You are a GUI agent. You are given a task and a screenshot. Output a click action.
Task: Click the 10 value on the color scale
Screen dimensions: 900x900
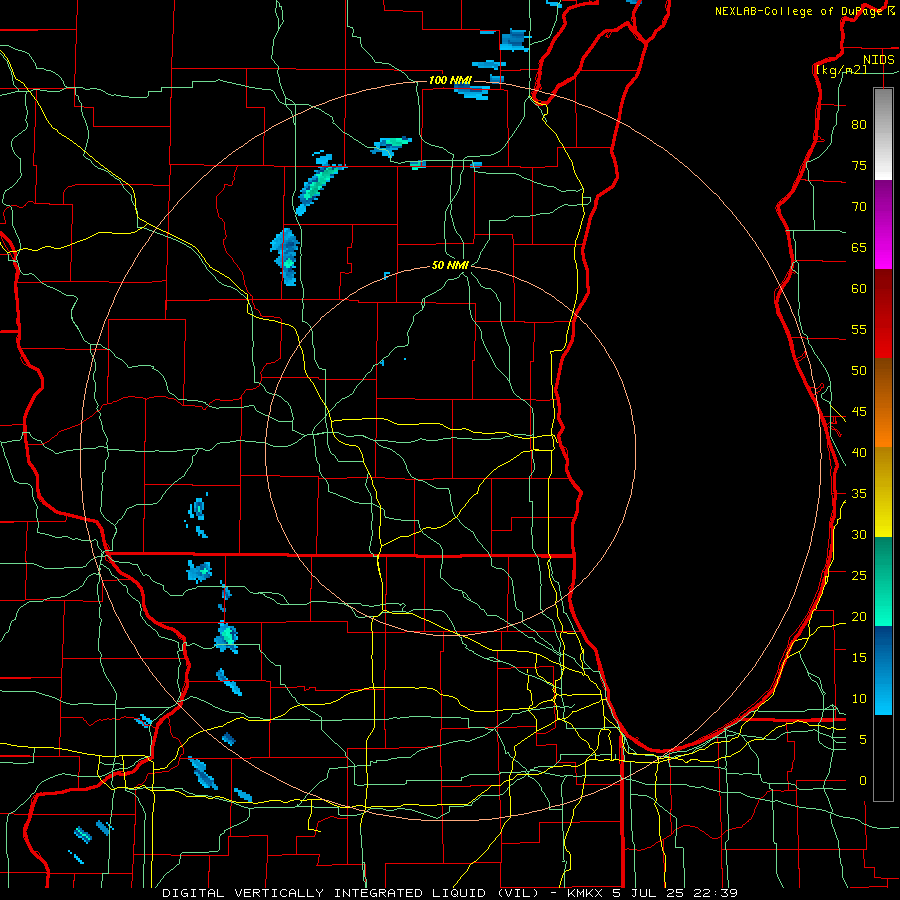pyautogui.click(x=859, y=699)
